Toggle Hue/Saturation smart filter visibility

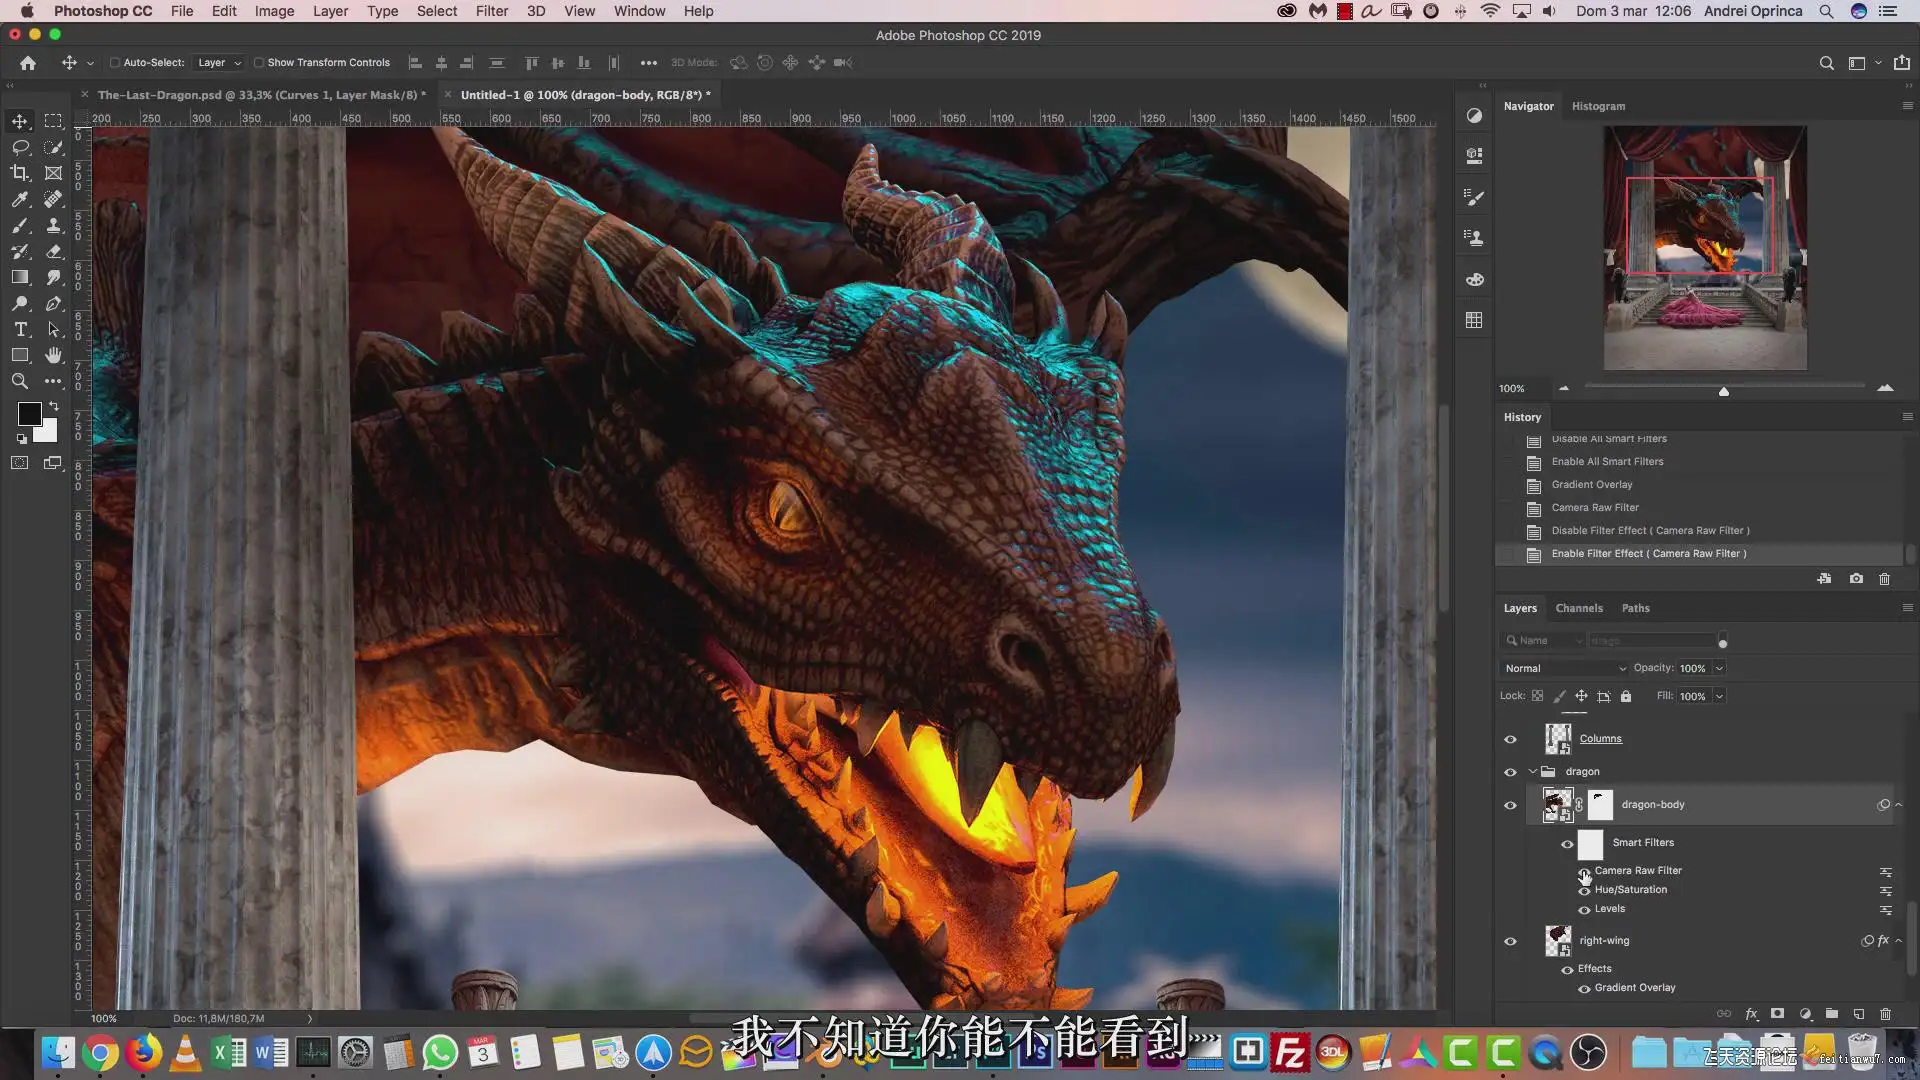[x=1584, y=890]
